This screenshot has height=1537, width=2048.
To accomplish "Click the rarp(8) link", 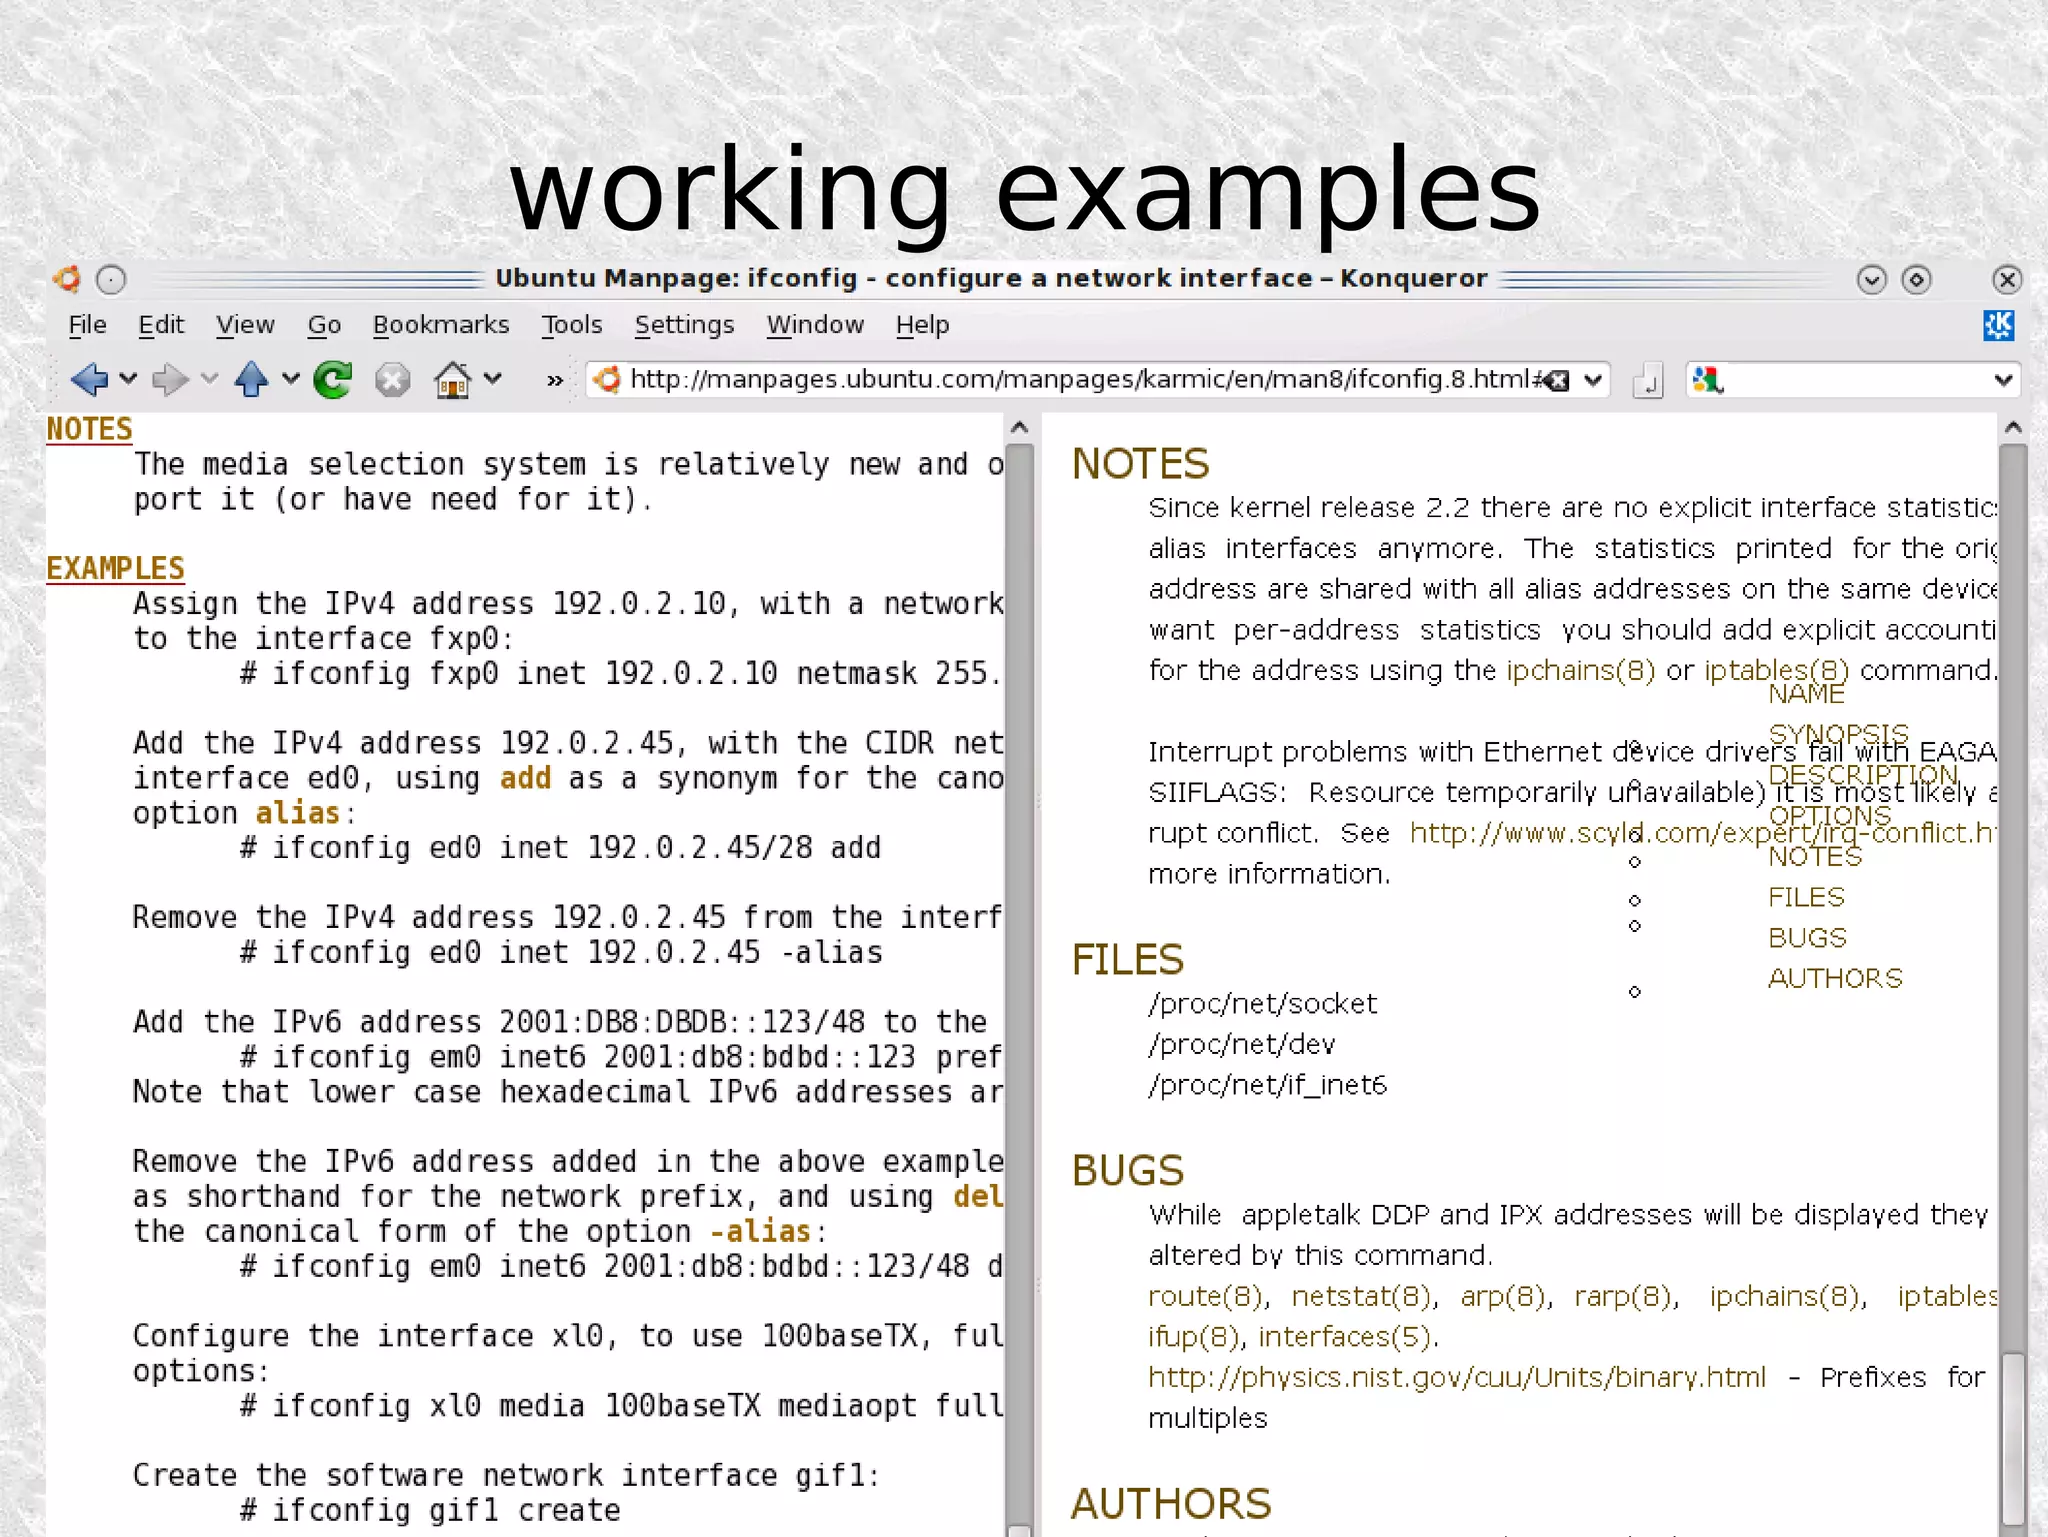I will (x=1624, y=1296).
